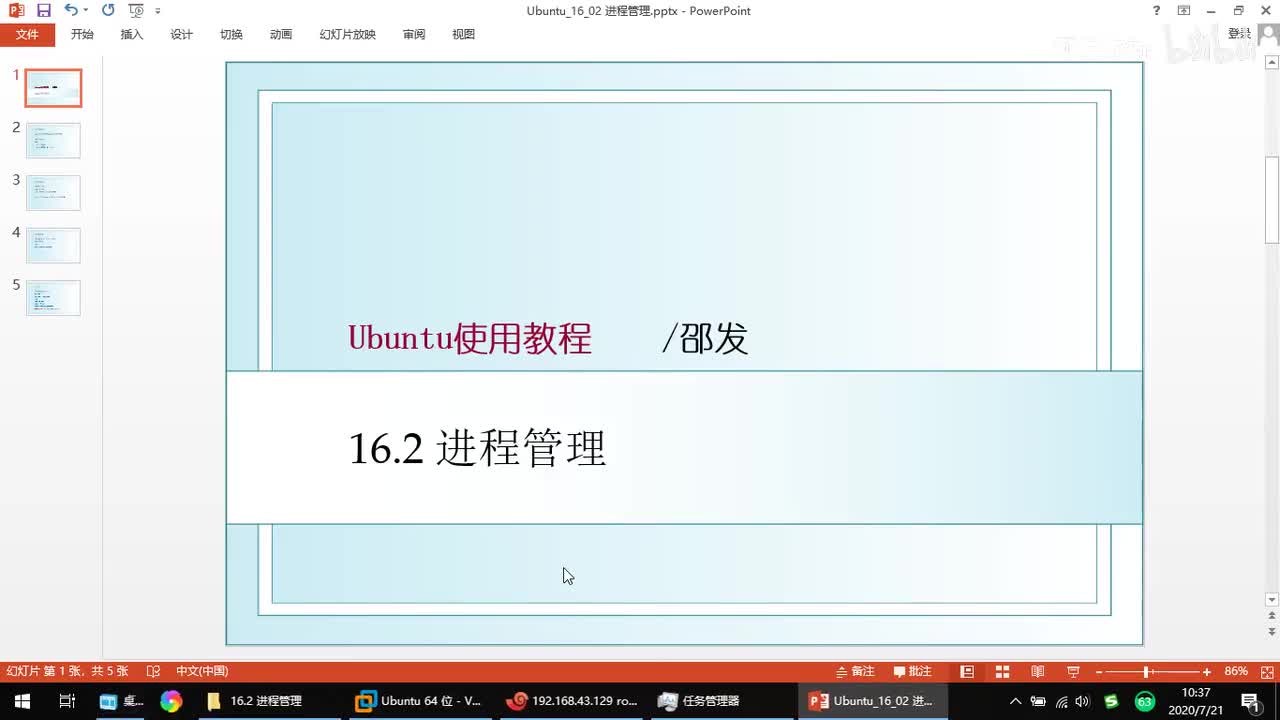Click the 86% zoom level
This screenshot has width=1280, height=720.
1236,671
